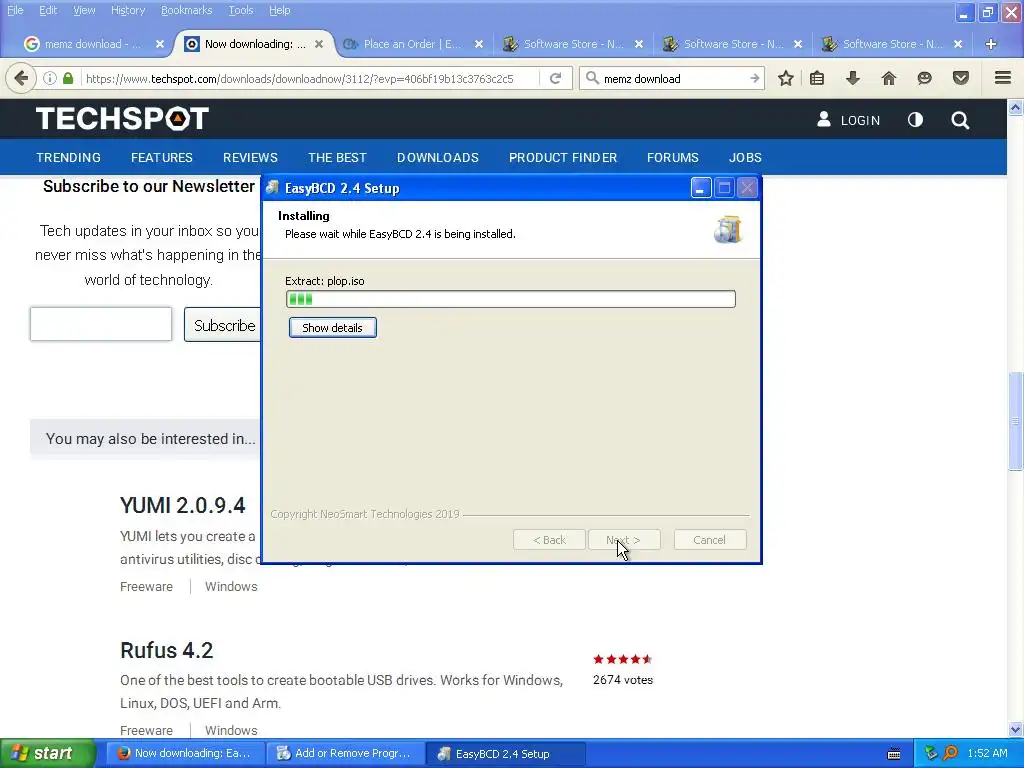Image resolution: width=1024 pixels, height=768 pixels.
Task: Open the YUMI 2.0.9.4 download link
Action: point(183,505)
